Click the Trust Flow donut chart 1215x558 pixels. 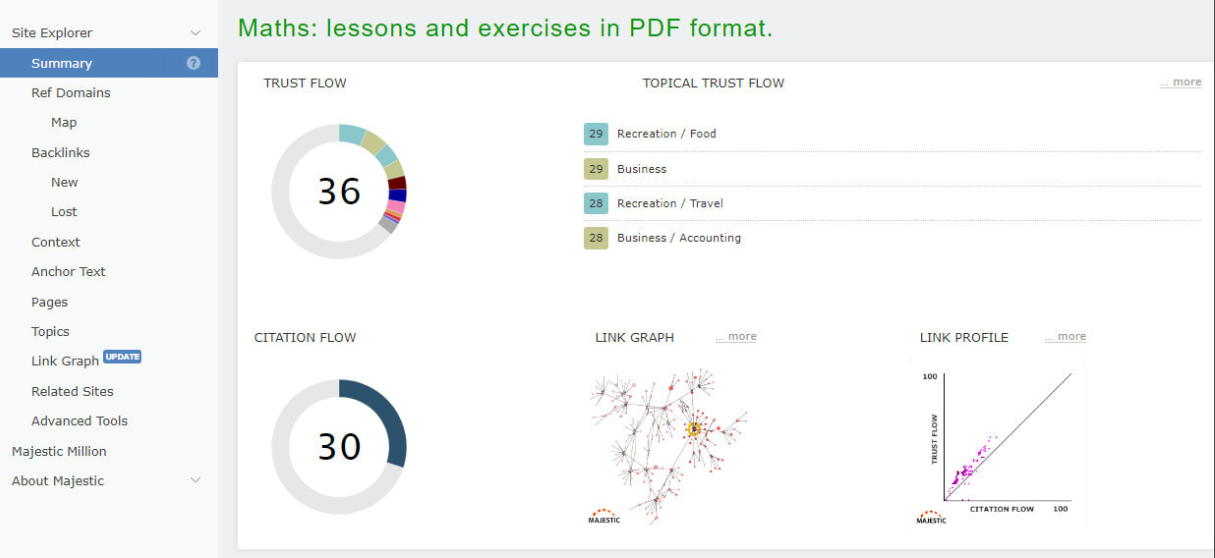coord(339,191)
